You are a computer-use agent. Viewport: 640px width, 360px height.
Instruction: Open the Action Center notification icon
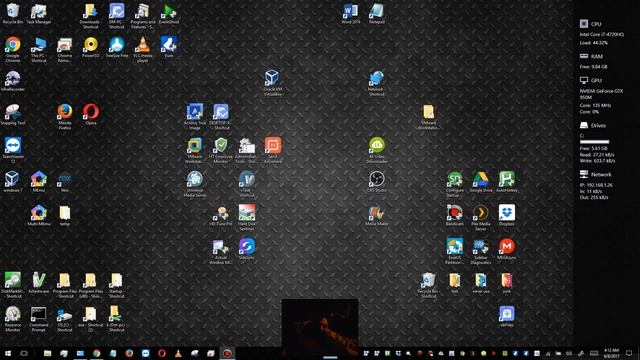[x=629, y=353]
